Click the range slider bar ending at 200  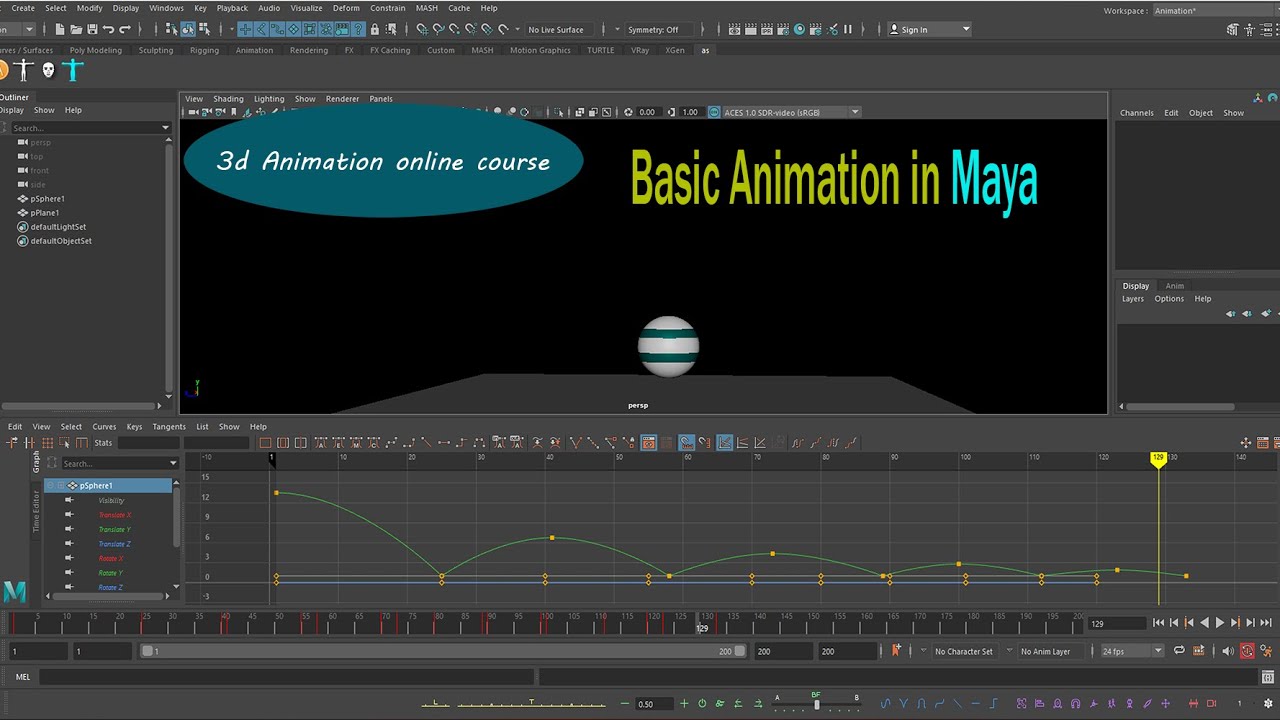443,651
